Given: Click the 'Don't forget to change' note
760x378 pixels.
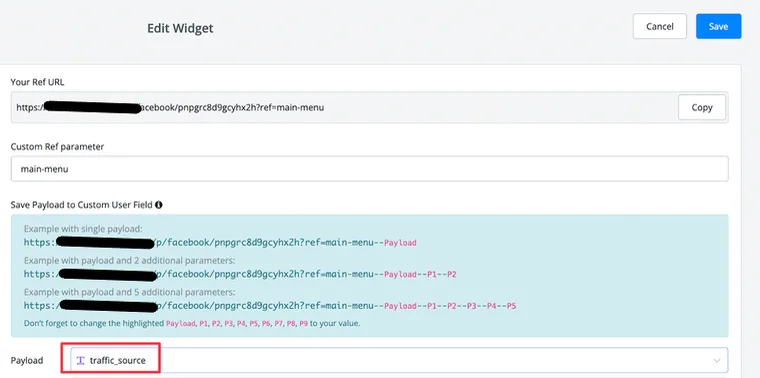Looking at the screenshot, I should 192,323.
